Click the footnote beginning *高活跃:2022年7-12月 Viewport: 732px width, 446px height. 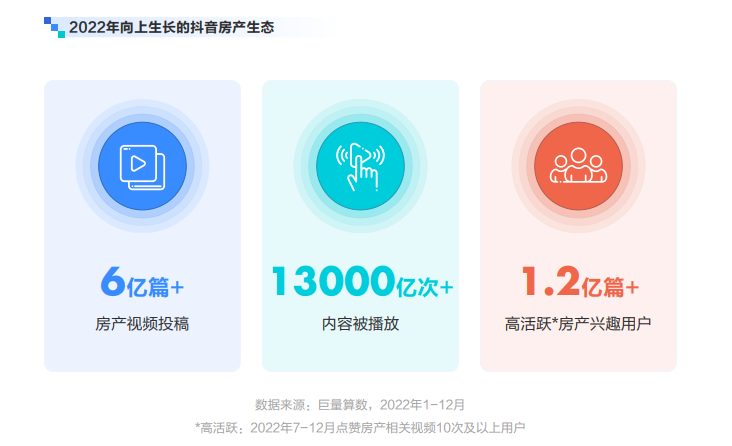point(360,427)
